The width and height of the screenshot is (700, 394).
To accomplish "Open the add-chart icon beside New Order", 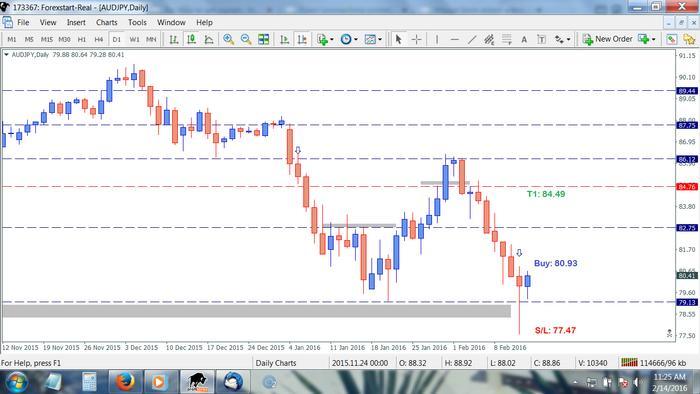I will point(643,39).
